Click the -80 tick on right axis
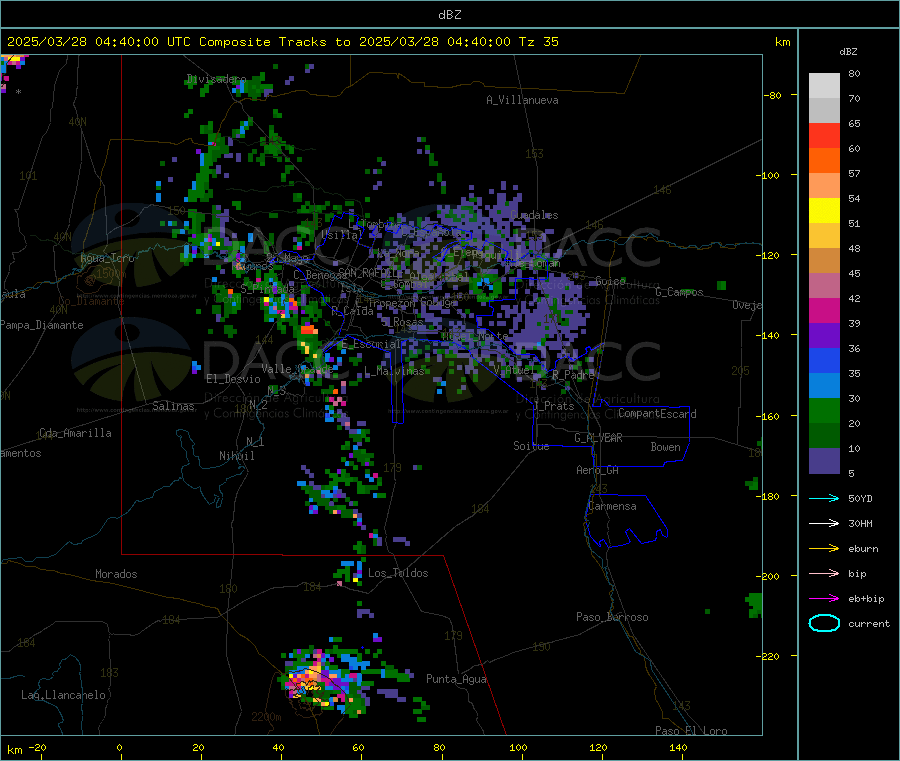 click(774, 95)
